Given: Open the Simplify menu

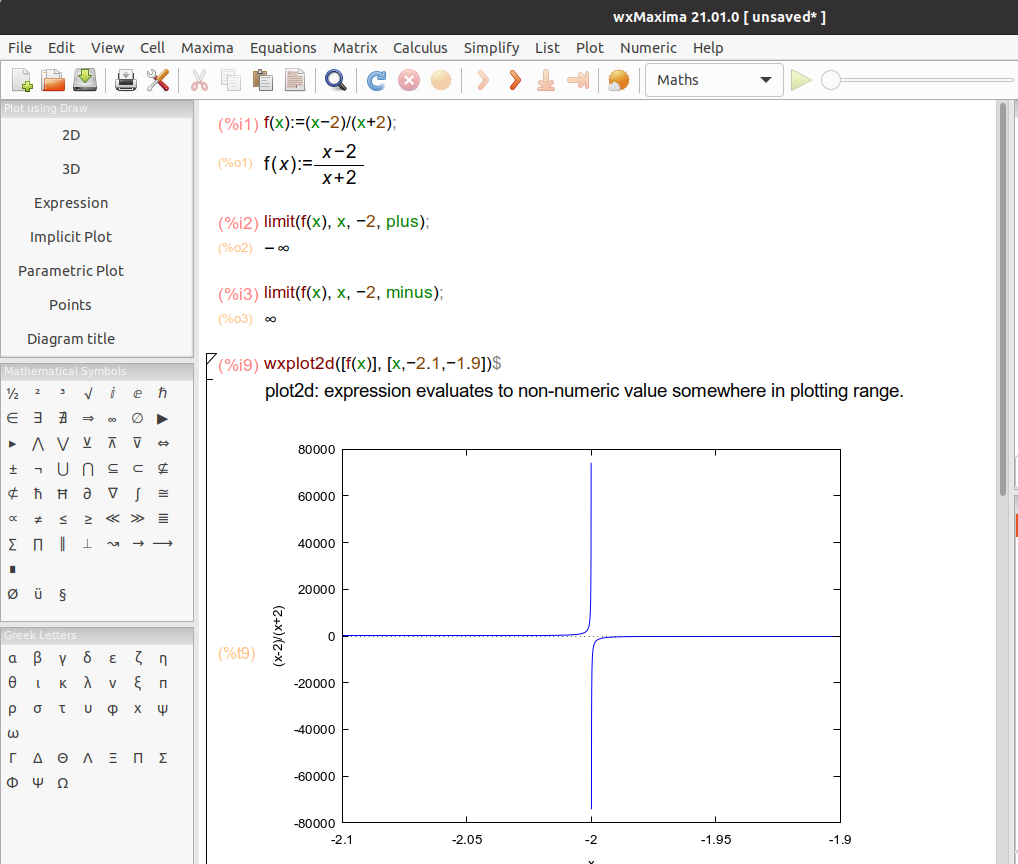Looking at the screenshot, I should click(x=491, y=48).
